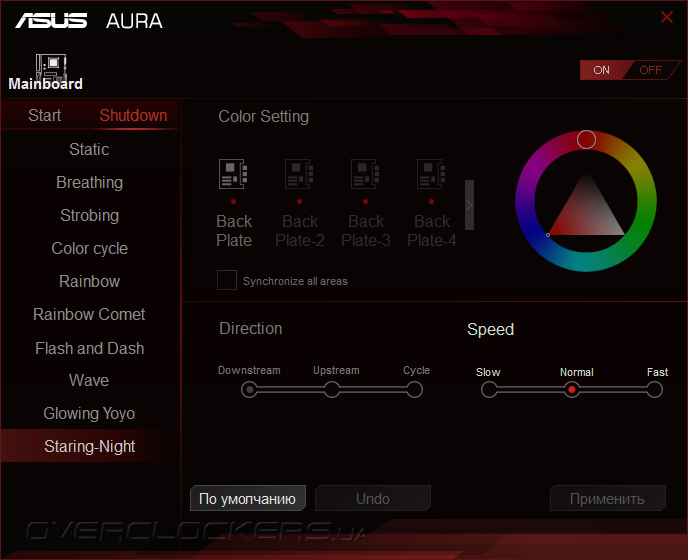Choose the Rainbow Comet effect

[89, 314]
